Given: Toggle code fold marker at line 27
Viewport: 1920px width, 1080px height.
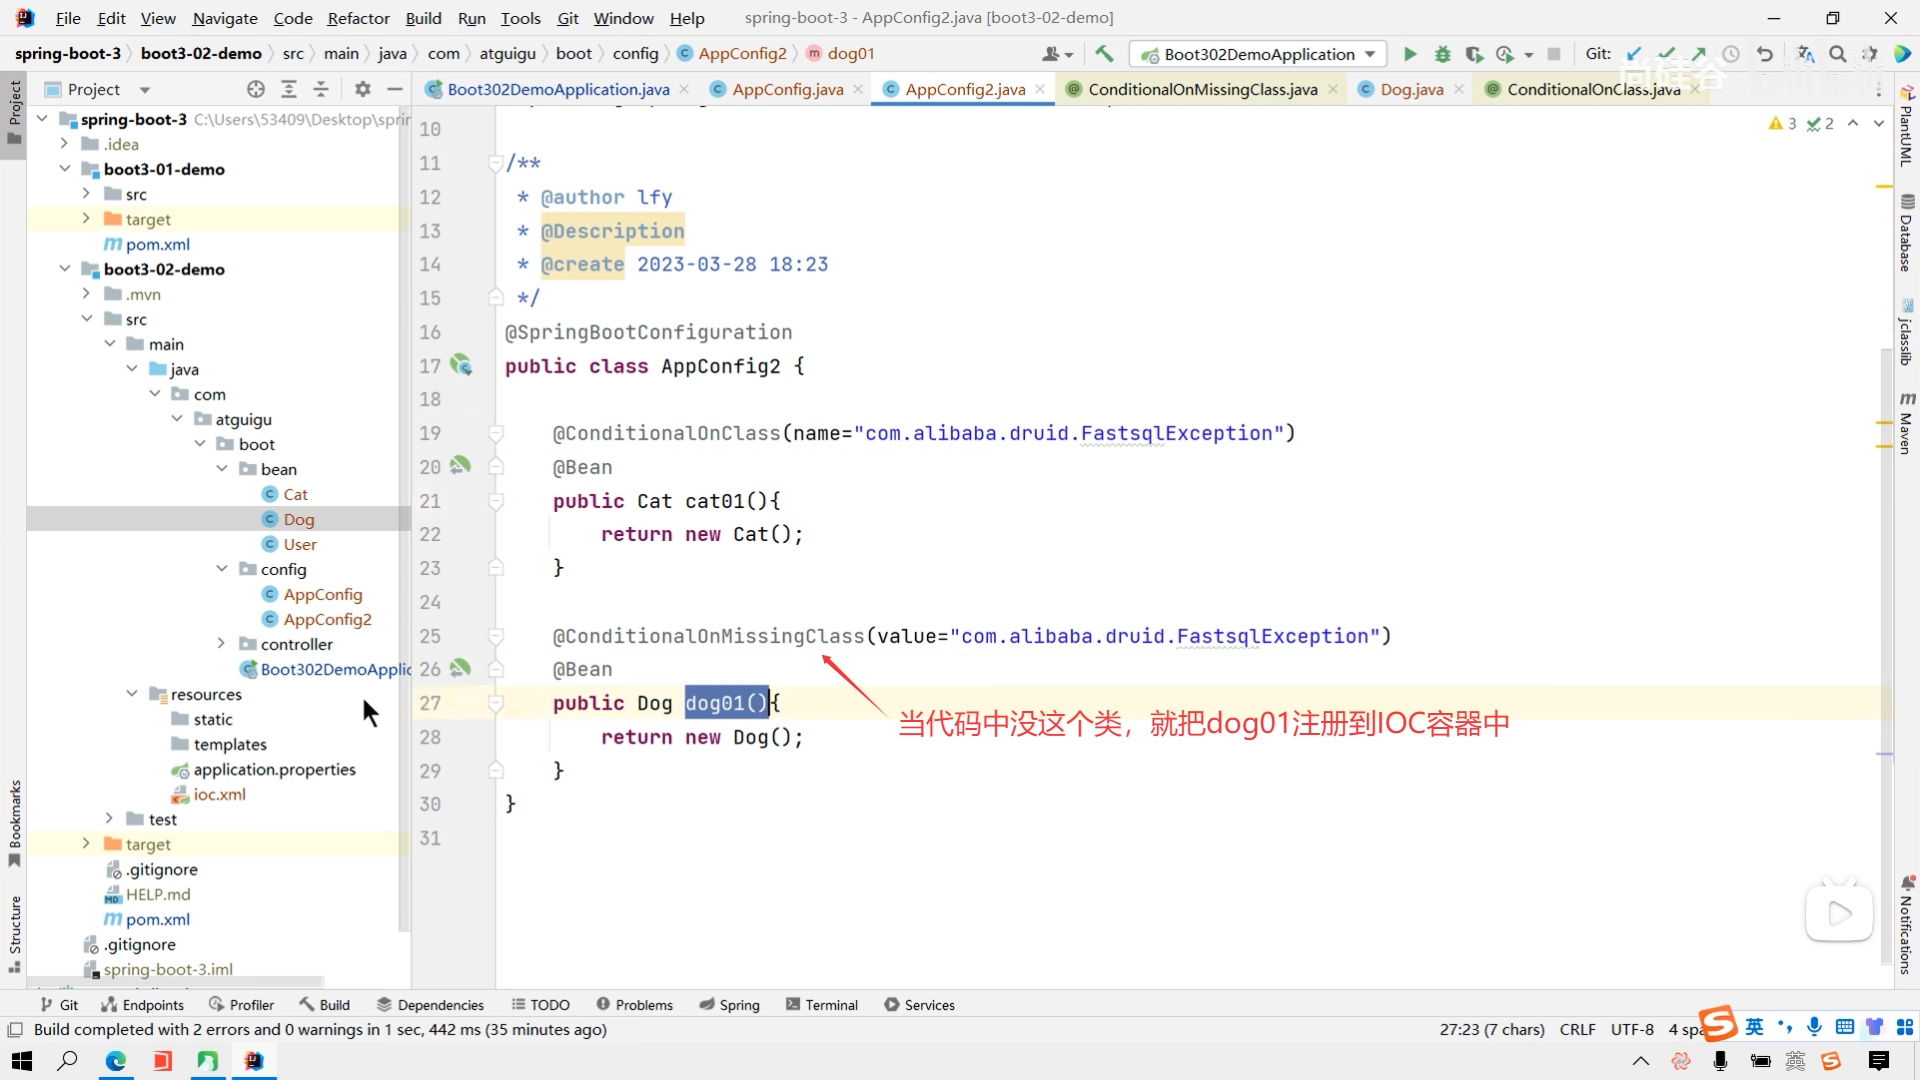Looking at the screenshot, I should 495,704.
